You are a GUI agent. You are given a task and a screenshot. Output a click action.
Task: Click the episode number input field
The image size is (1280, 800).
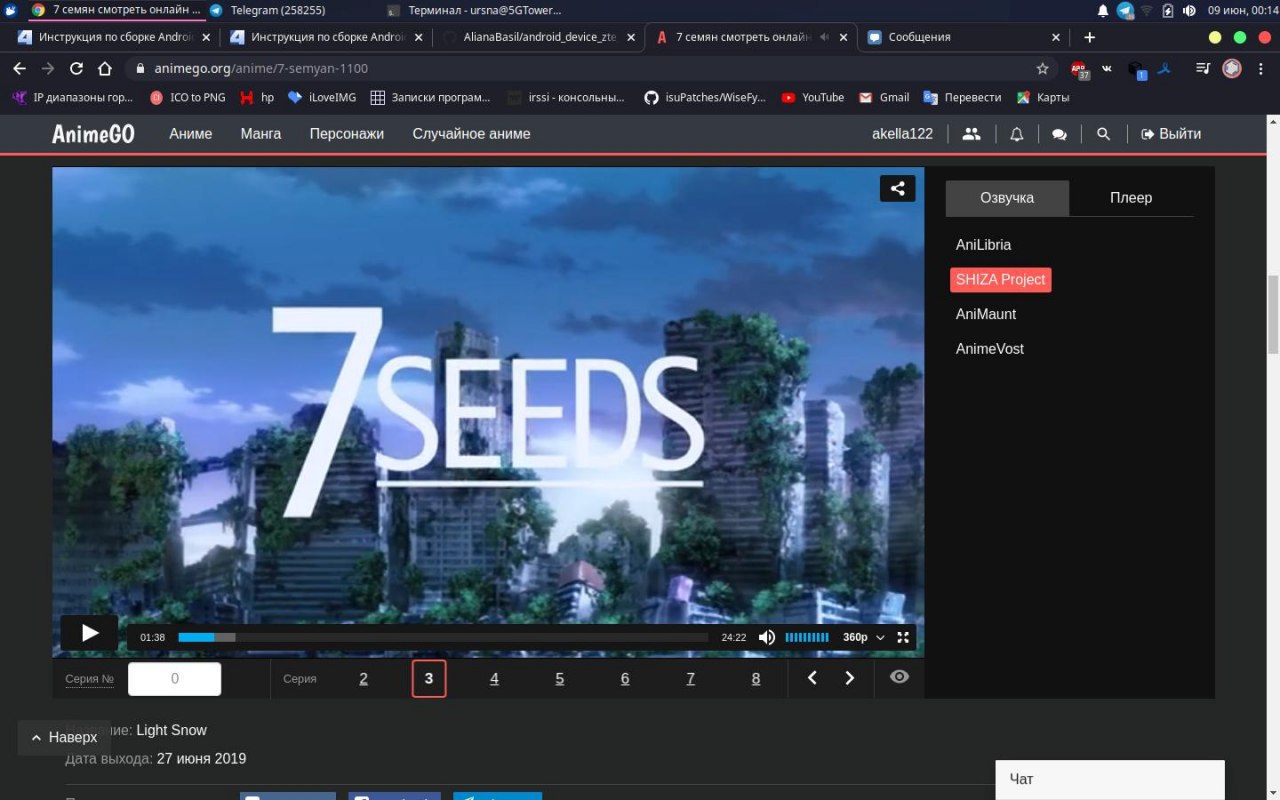[174, 678]
